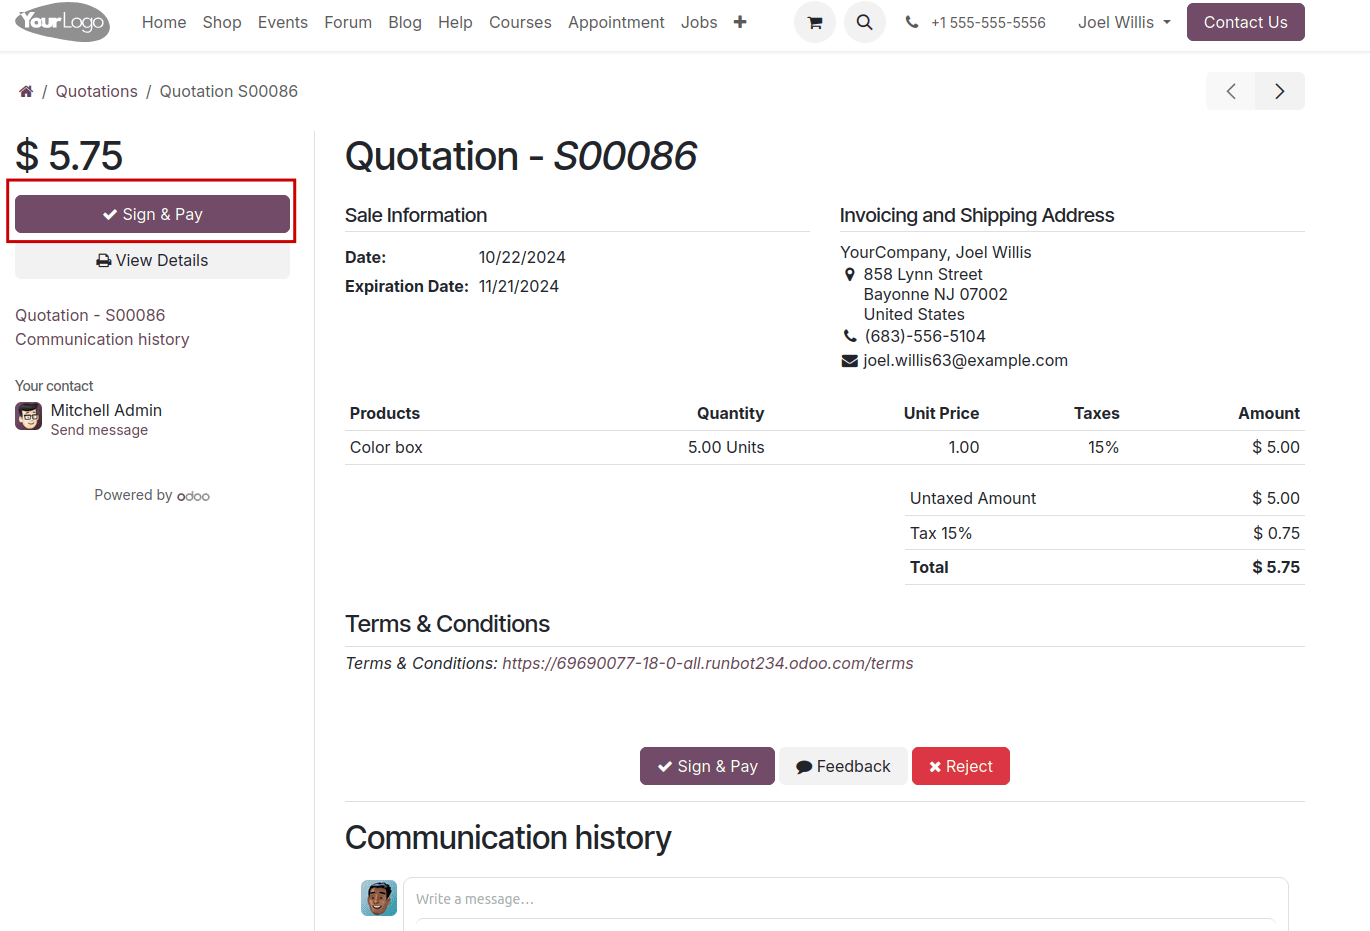Open the Courses menu item
1370x931 pixels.
tap(520, 22)
